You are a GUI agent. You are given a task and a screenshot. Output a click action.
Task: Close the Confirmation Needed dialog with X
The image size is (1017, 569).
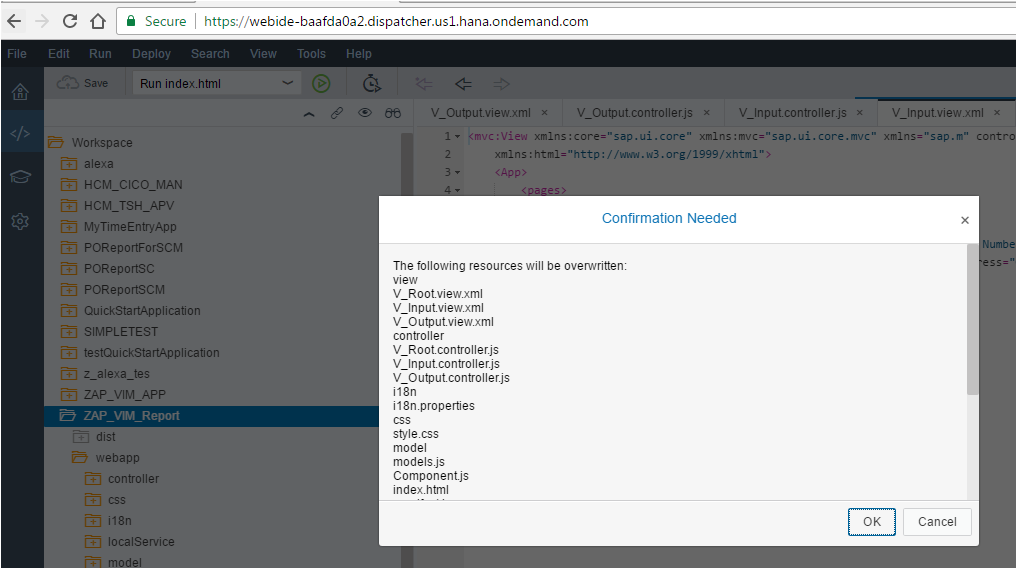pyautogui.click(x=964, y=221)
